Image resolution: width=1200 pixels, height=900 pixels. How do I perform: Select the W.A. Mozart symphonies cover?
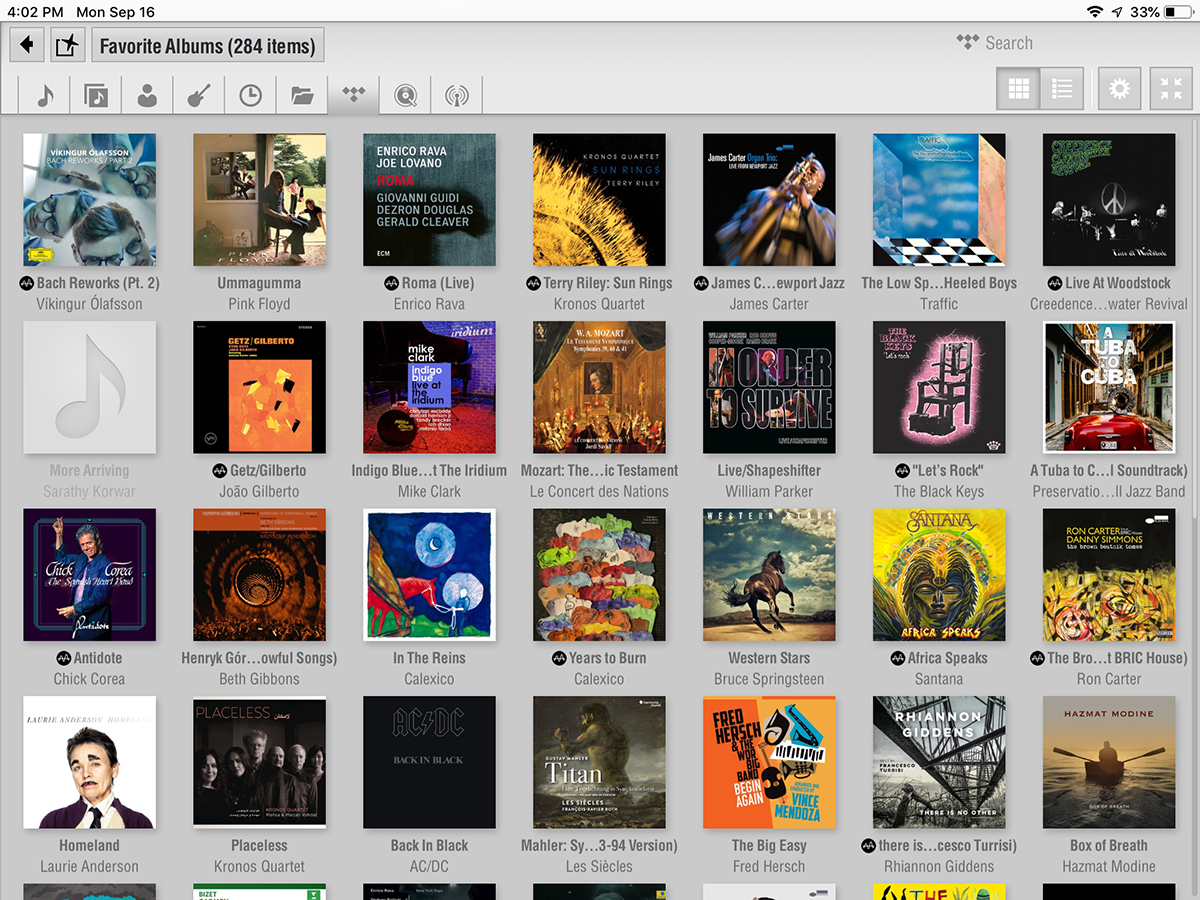[599, 387]
